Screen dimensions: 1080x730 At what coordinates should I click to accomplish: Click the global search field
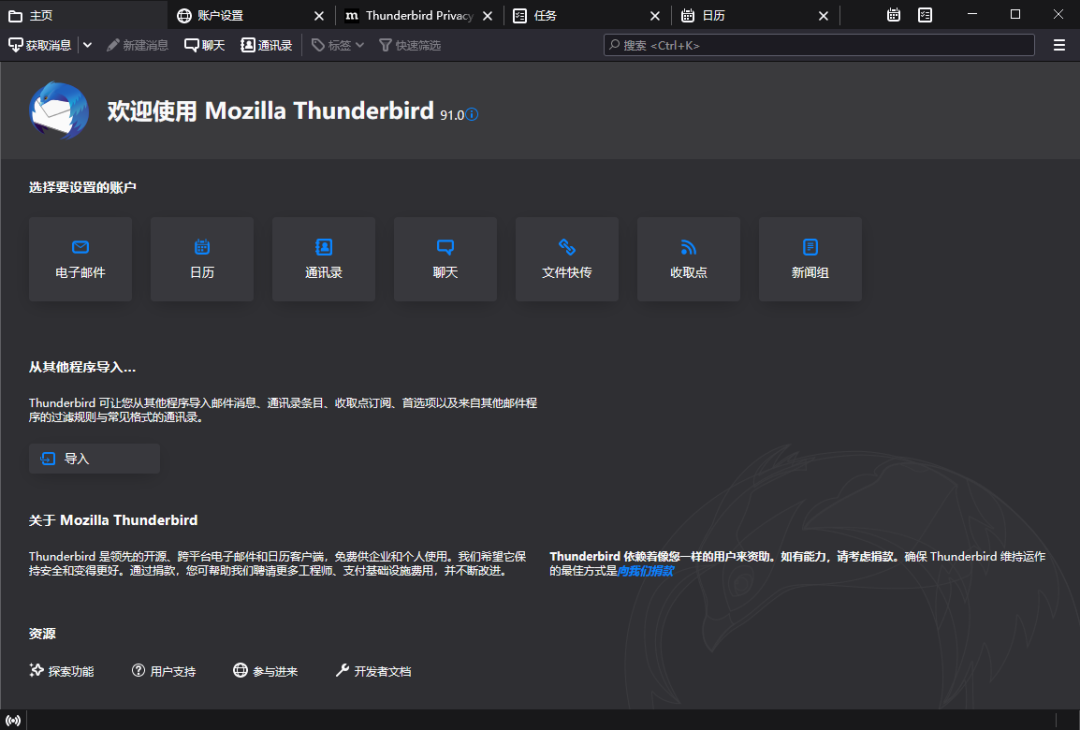coord(819,45)
